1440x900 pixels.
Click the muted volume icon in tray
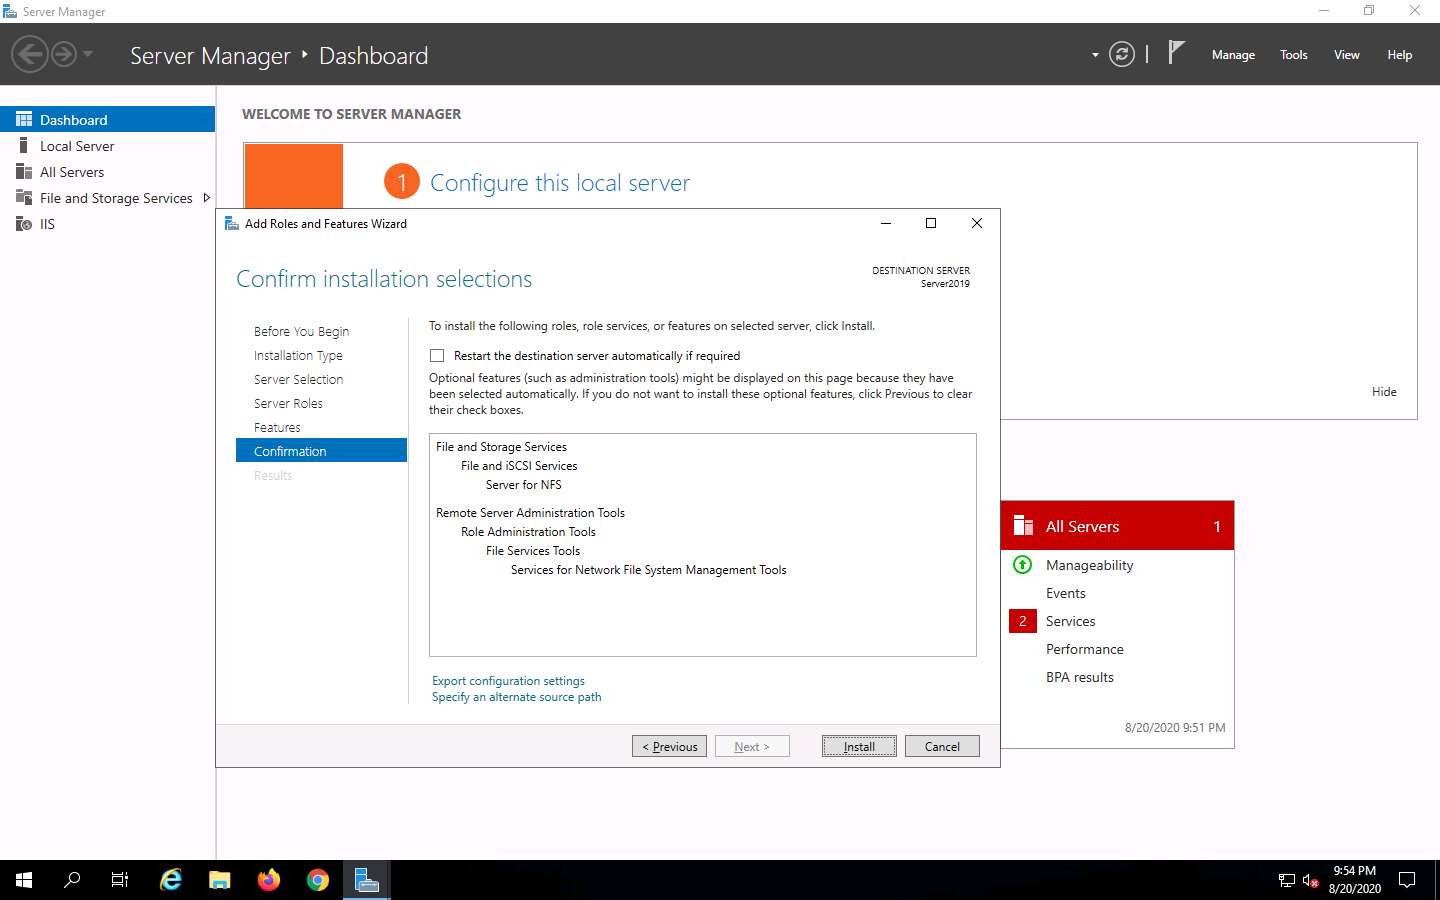pyautogui.click(x=1311, y=881)
